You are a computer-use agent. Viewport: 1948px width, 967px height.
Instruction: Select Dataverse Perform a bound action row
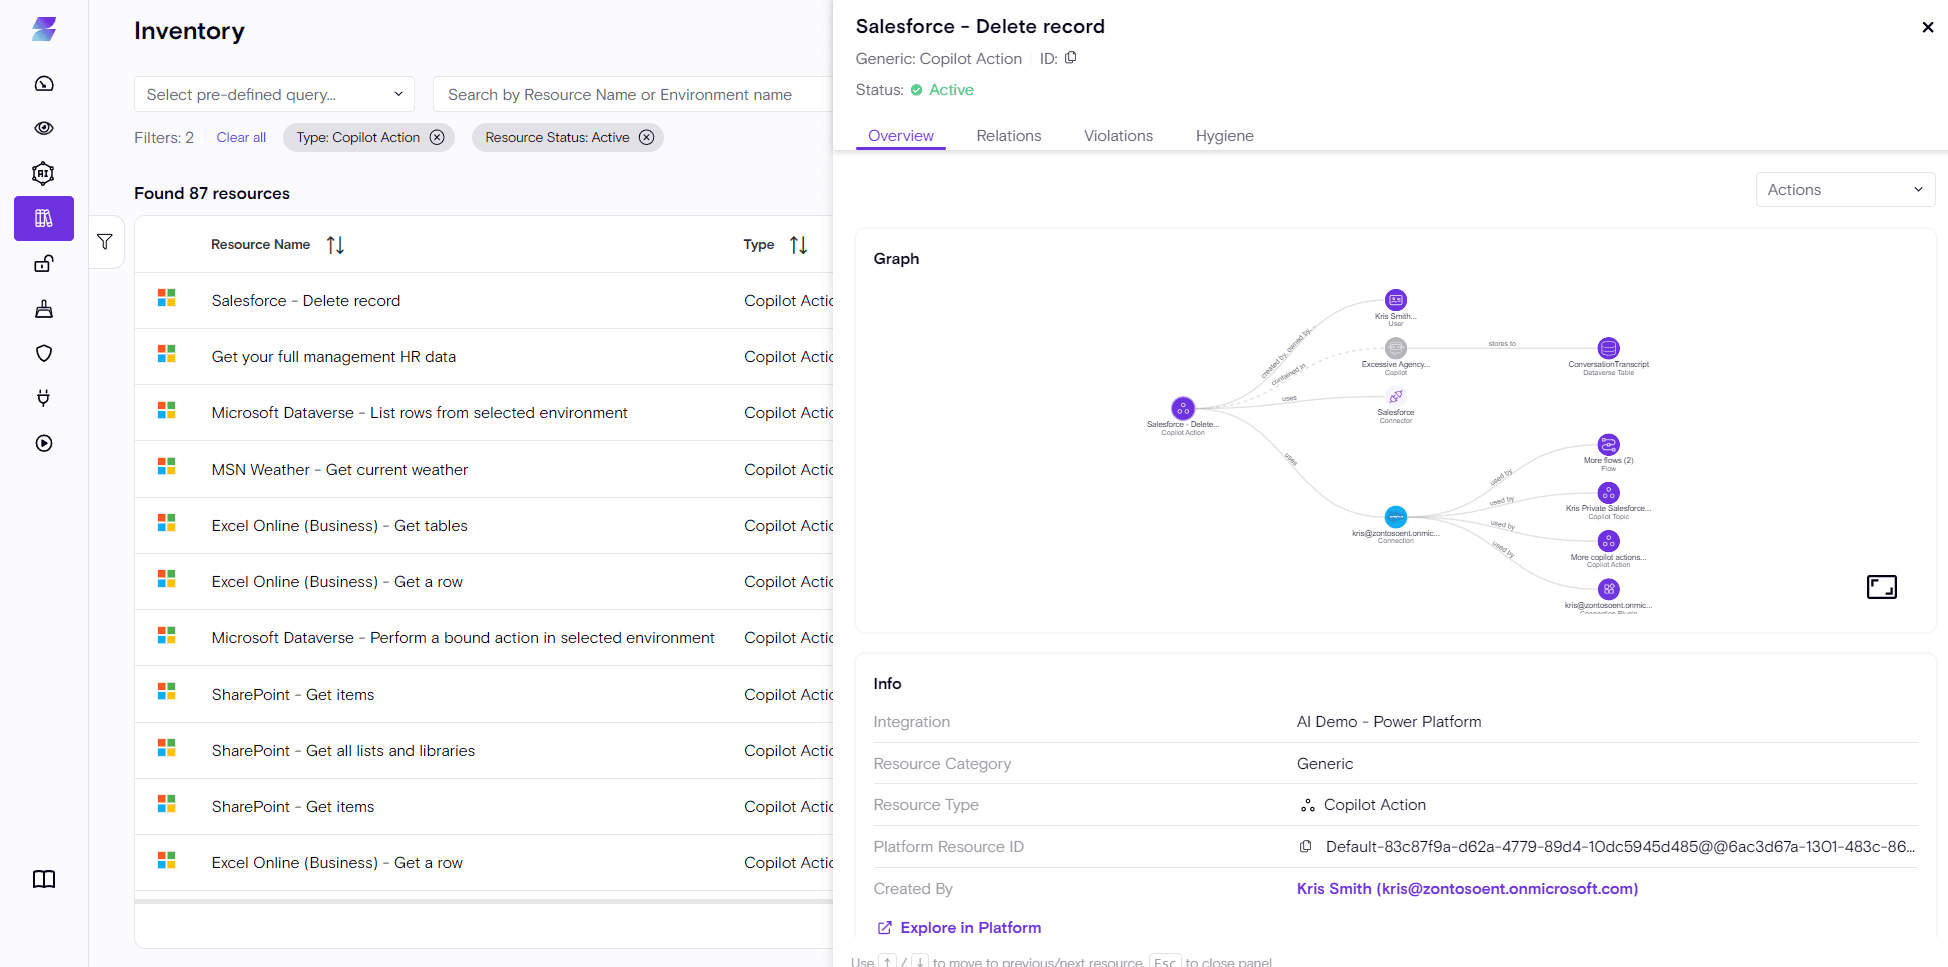click(x=484, y=638)
